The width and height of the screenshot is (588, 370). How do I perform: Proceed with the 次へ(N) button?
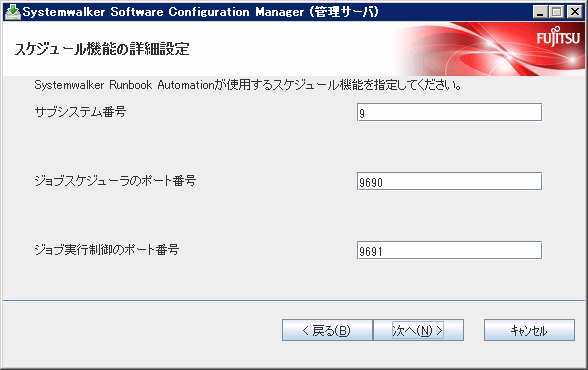[418, 330]
